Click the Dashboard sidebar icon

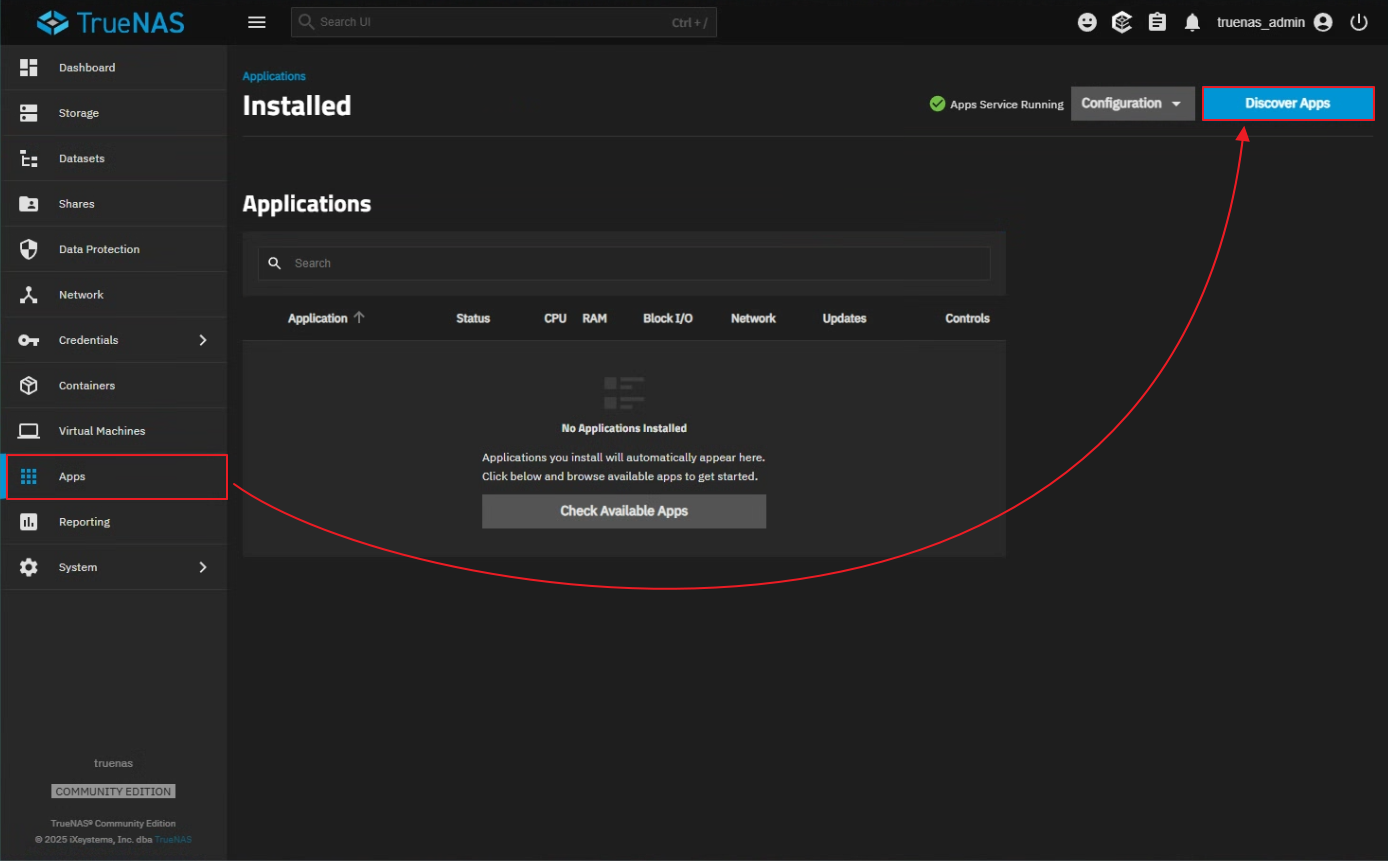click(x=29, y=67)
